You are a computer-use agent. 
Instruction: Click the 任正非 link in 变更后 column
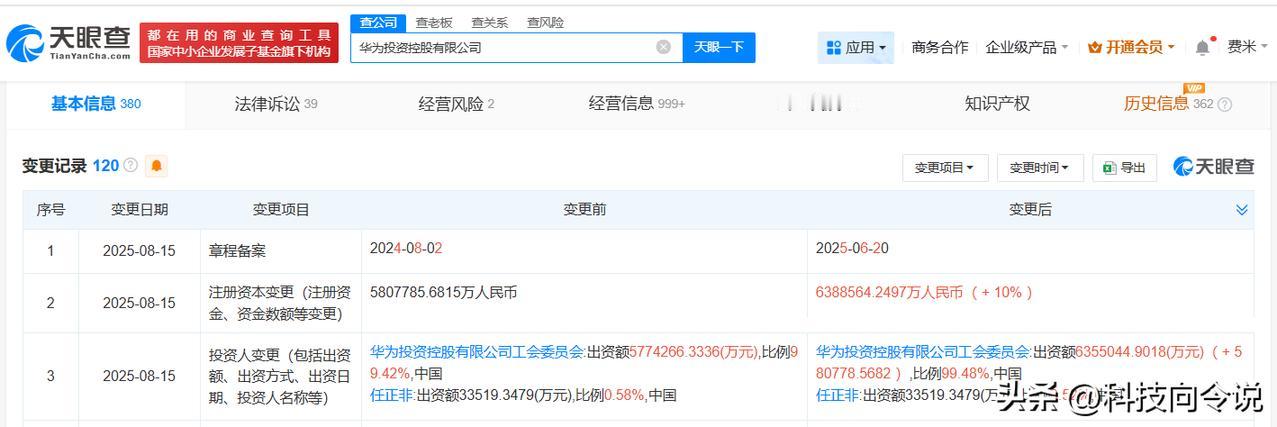pyautogui.click(x=837, y=395)
